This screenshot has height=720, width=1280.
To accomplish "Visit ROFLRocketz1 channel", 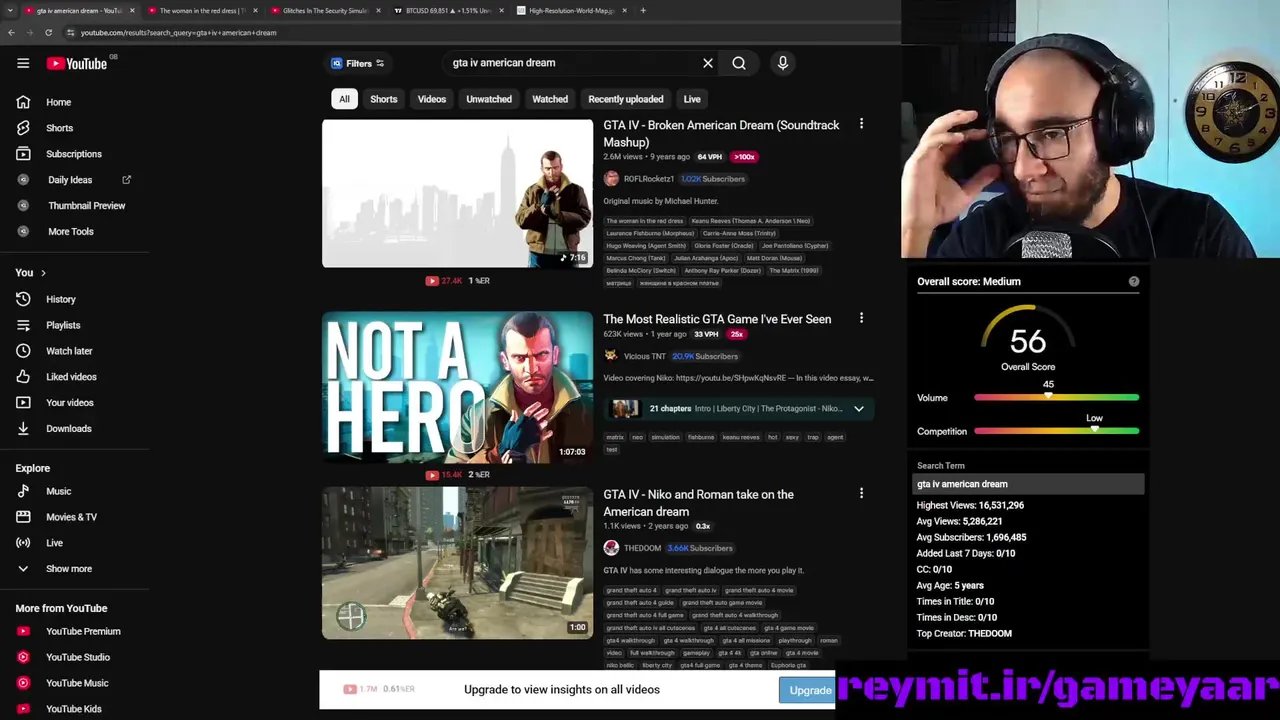I will [648, 179].
